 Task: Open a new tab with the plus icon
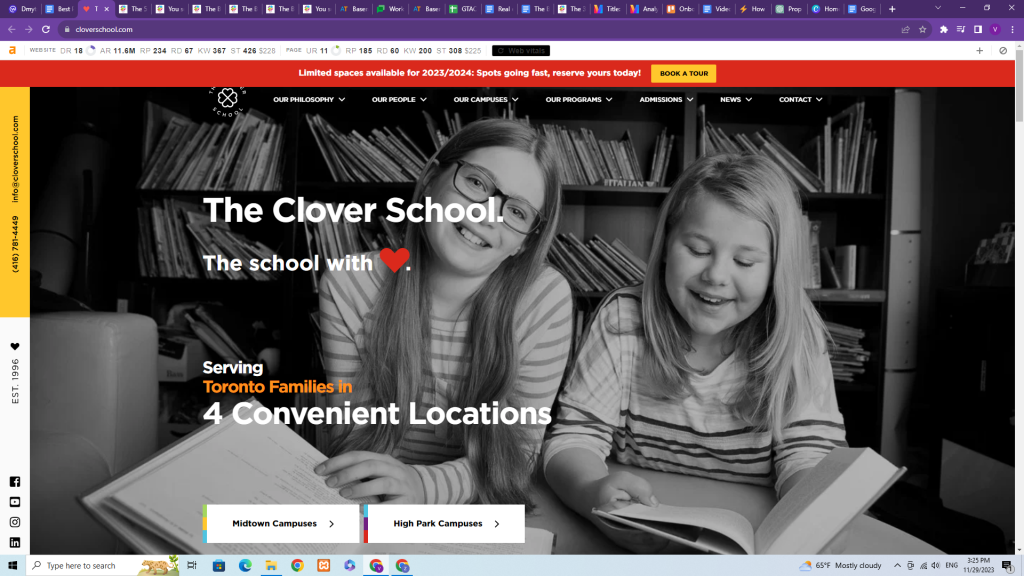click(x=892, y=9)
